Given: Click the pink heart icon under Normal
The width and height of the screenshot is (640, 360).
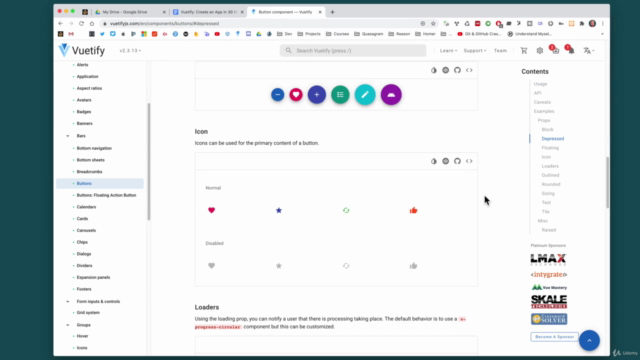Looking at the screenshot, I should click(x=211, y=210).
